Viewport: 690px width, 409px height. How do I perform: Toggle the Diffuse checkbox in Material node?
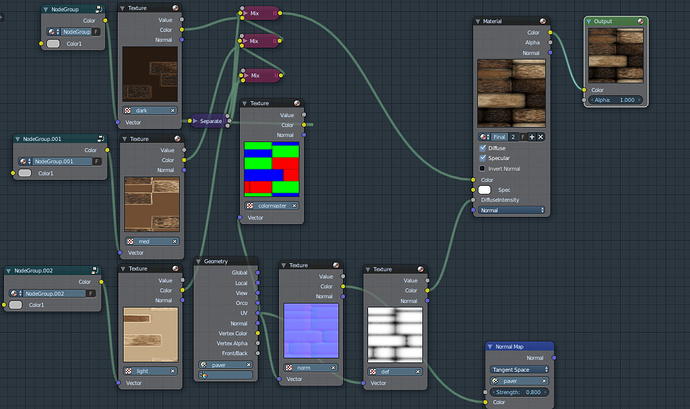pos(483,148)
